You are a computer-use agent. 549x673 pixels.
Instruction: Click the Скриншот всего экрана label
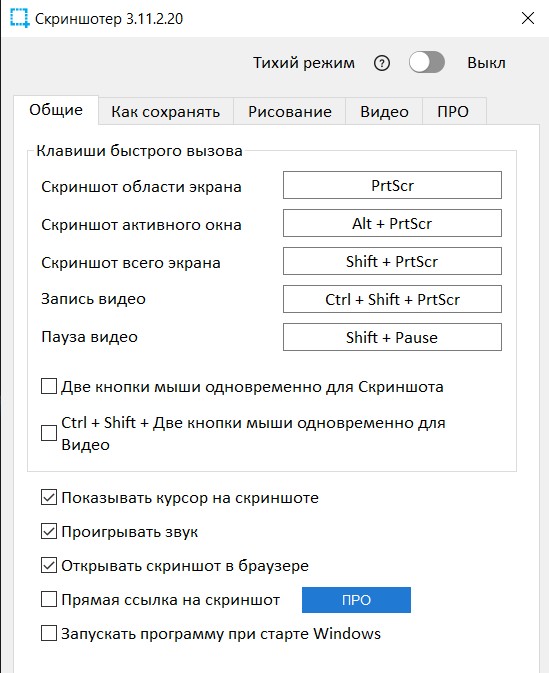131,263
